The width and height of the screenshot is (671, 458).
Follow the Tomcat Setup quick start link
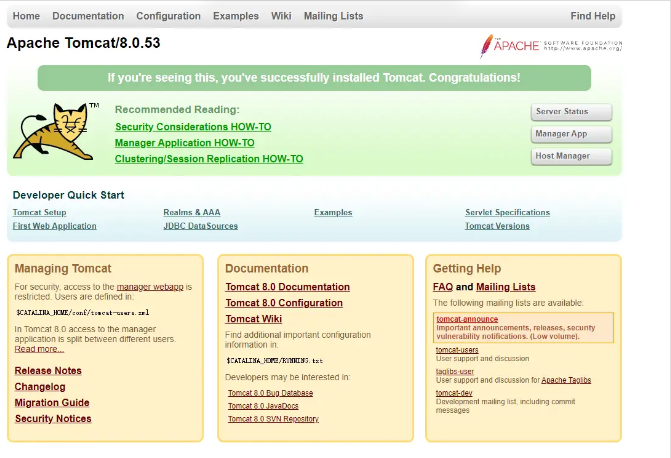point(39,212)
